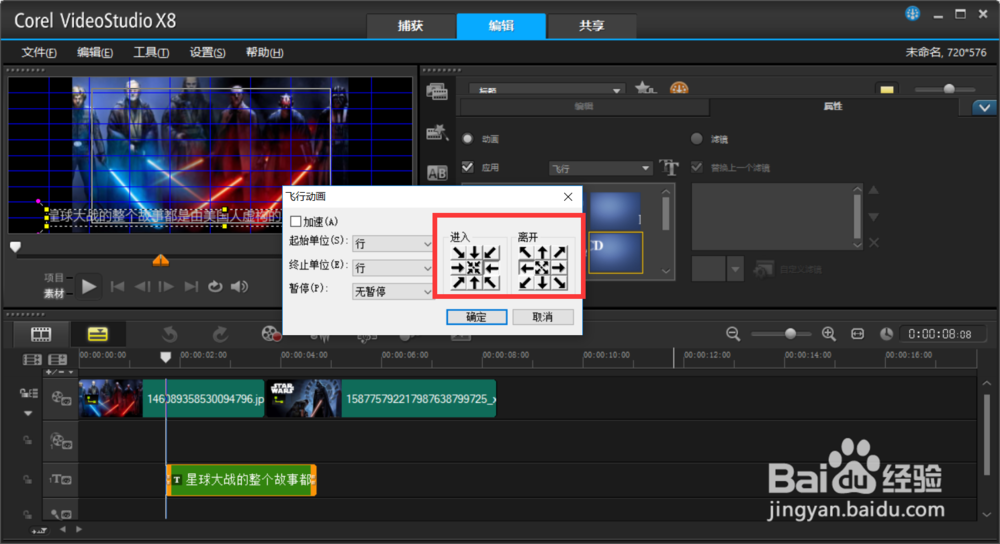Click the project duration clock icon

click(886, 334)
